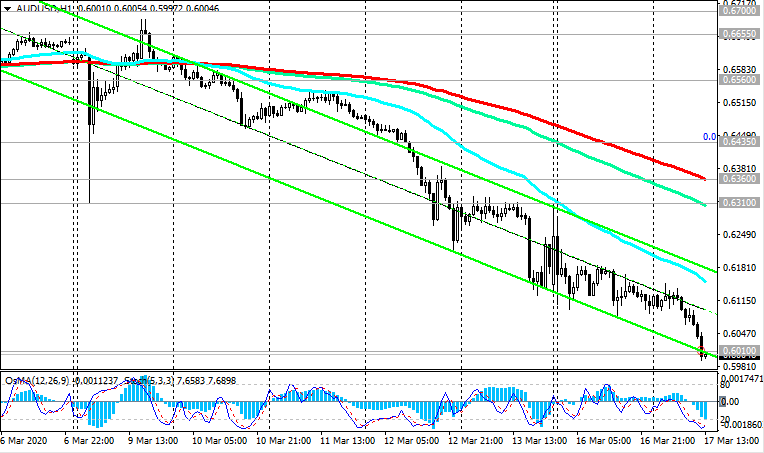Image resolution: width=764 pixels, height=453 pixels.
Task: Click the 12 Mar 05:00 time label
Action: (412, 441)
